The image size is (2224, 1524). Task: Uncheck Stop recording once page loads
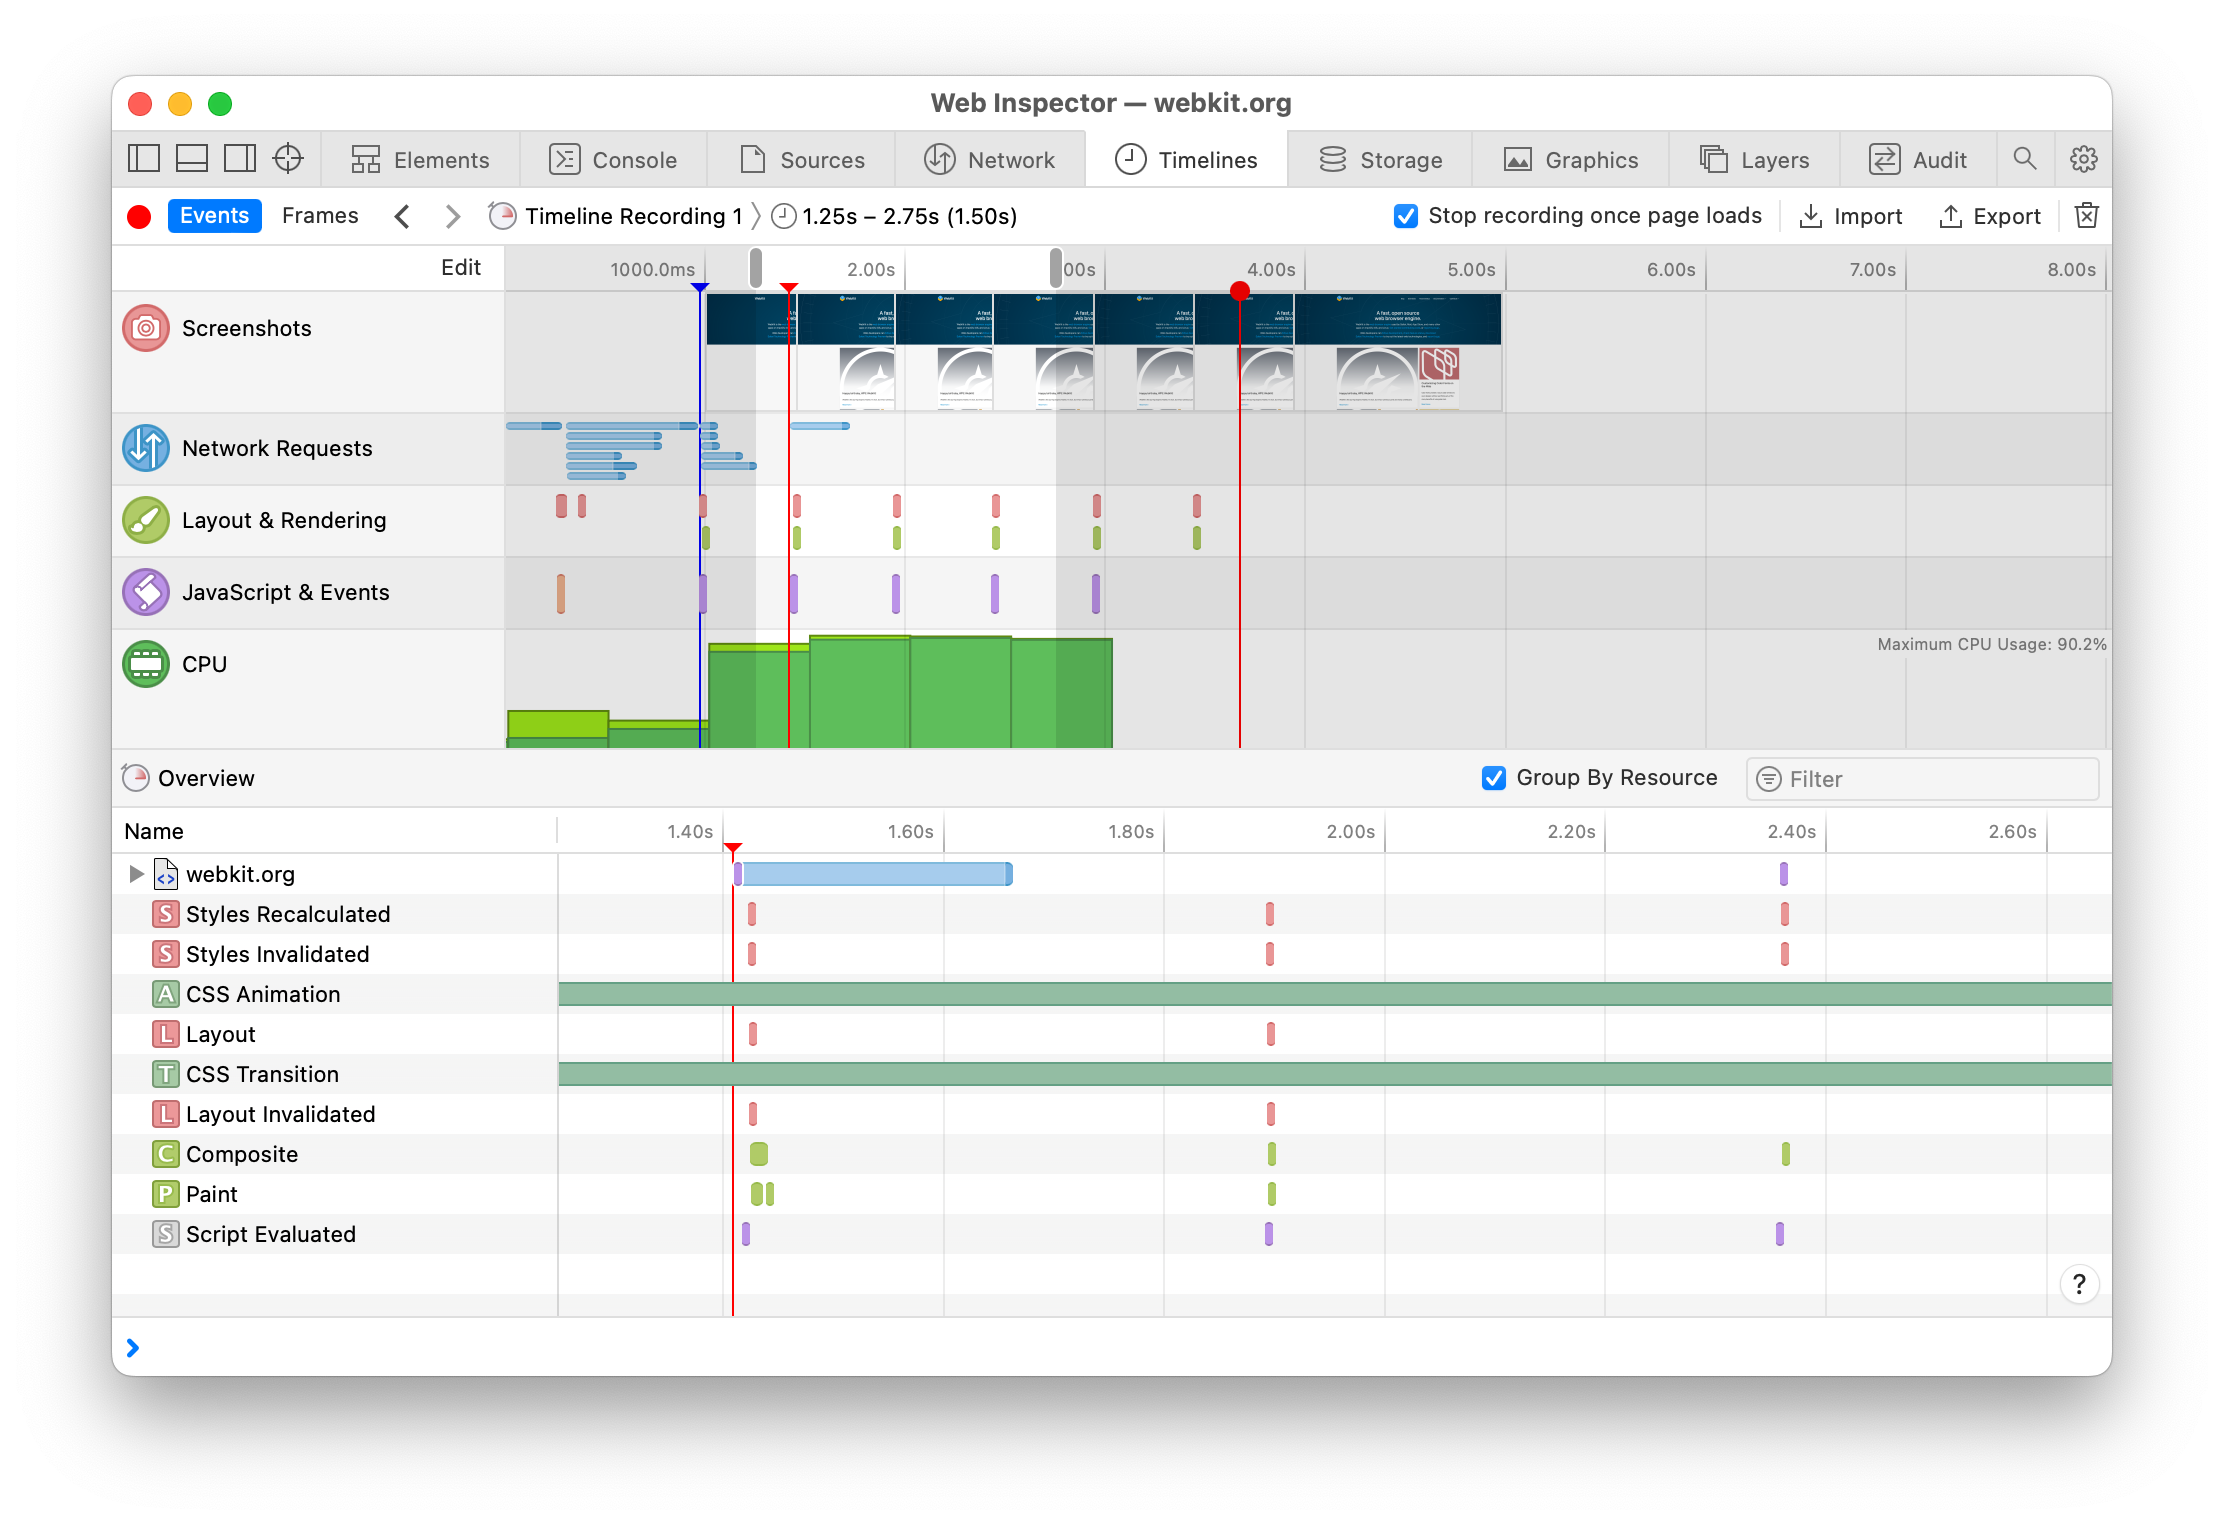(x=1405, y=216)
